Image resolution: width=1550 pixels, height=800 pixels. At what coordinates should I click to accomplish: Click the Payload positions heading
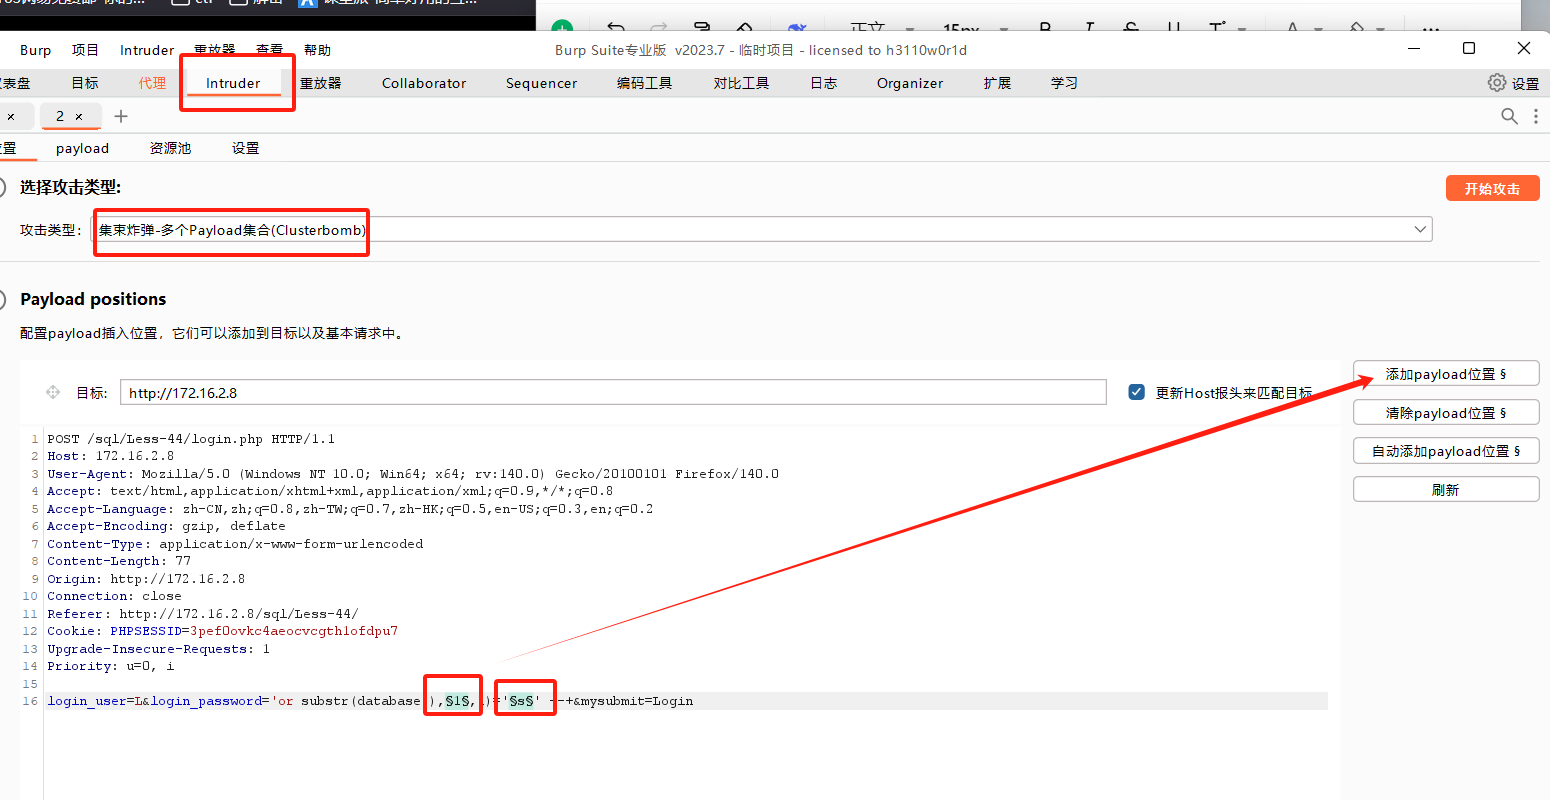coord(93,299)
